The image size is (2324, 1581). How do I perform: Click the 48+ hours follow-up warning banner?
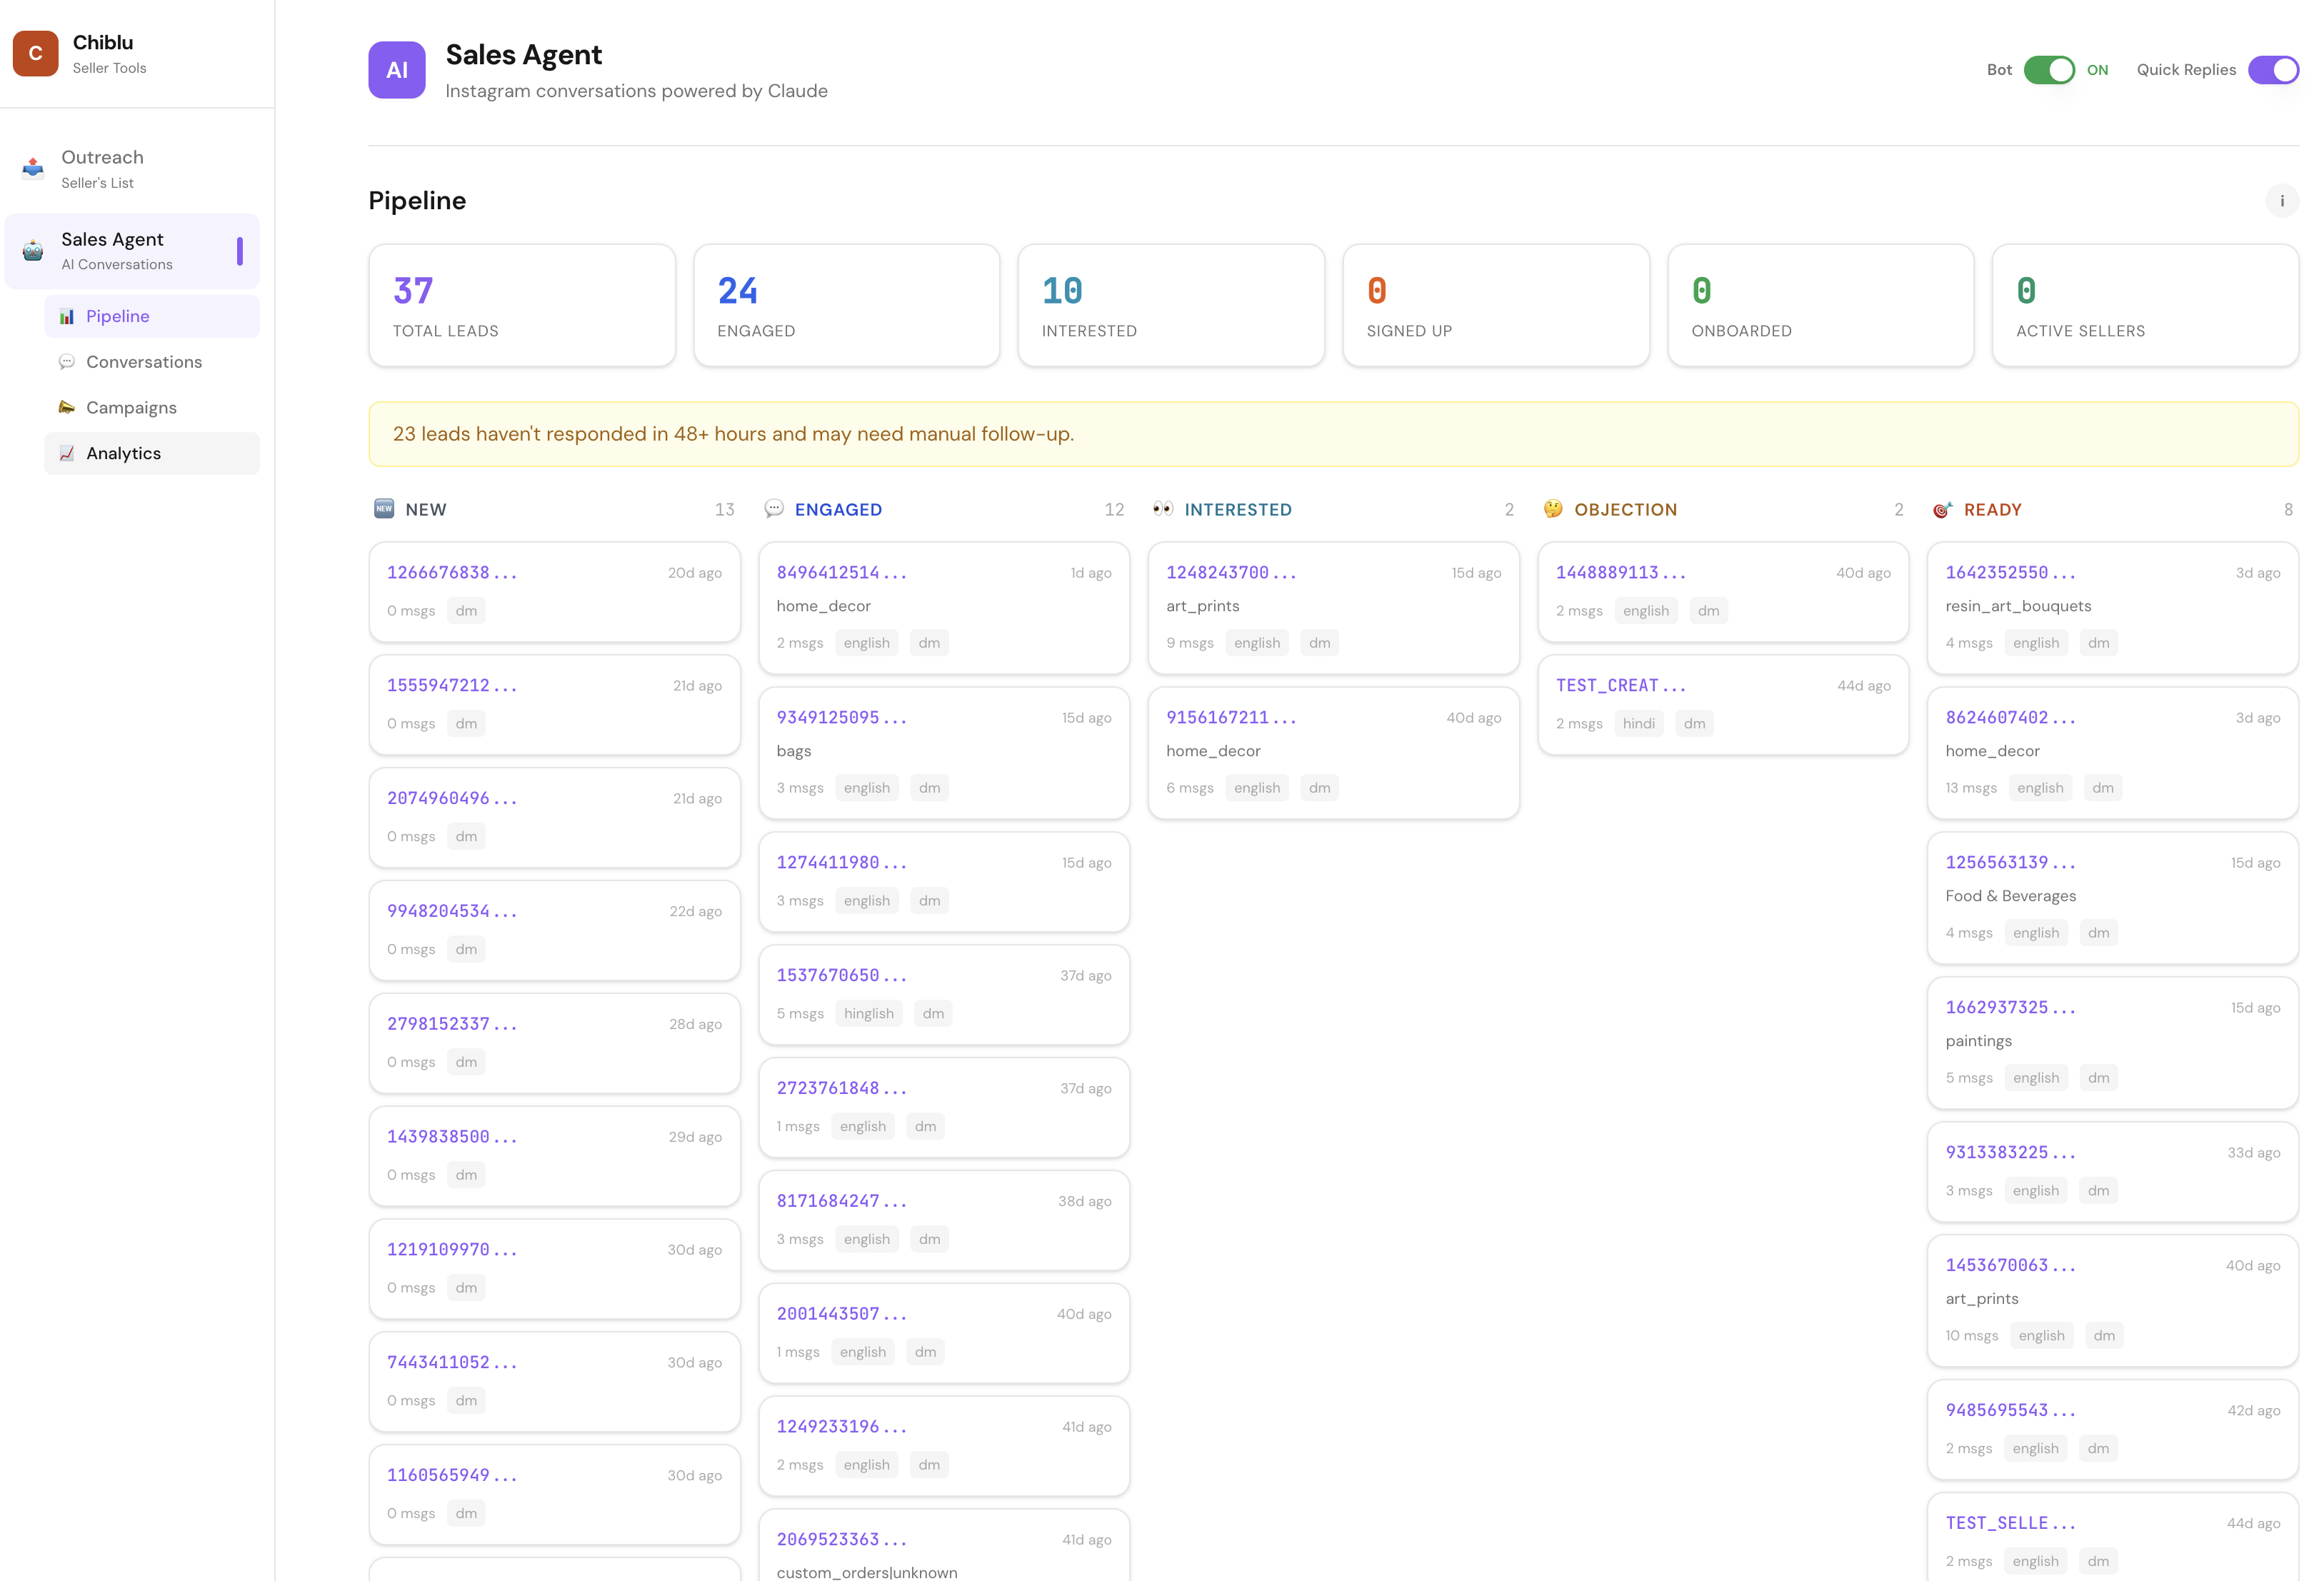(1332, 434)
